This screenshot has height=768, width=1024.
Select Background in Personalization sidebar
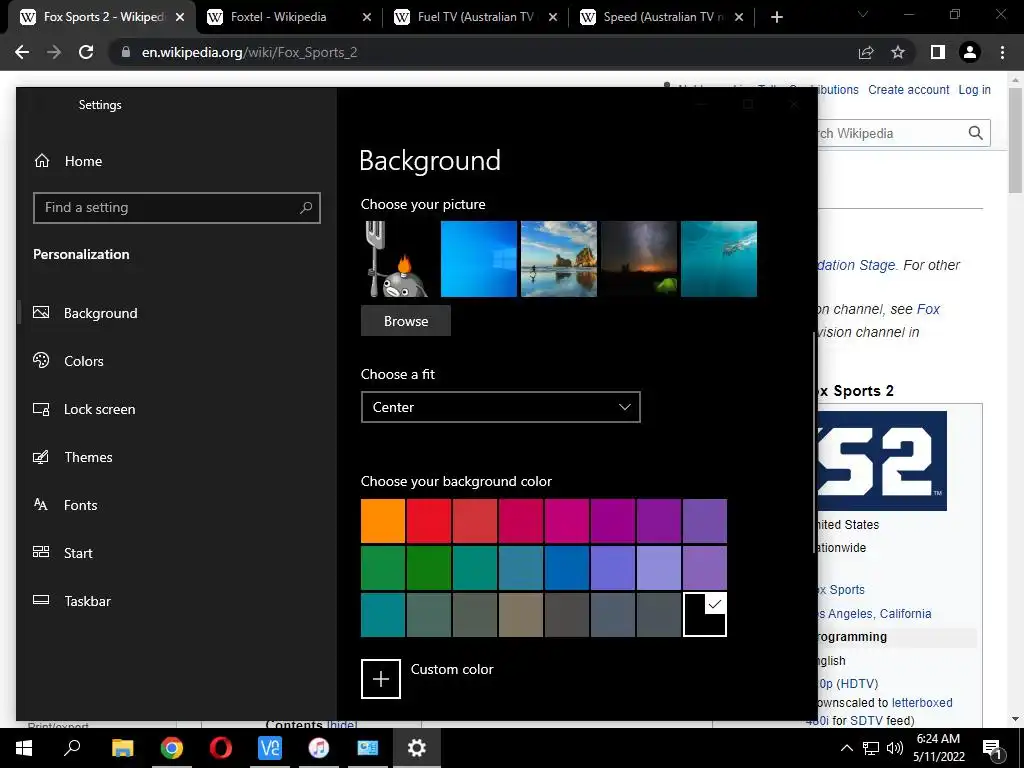[101, 313]
